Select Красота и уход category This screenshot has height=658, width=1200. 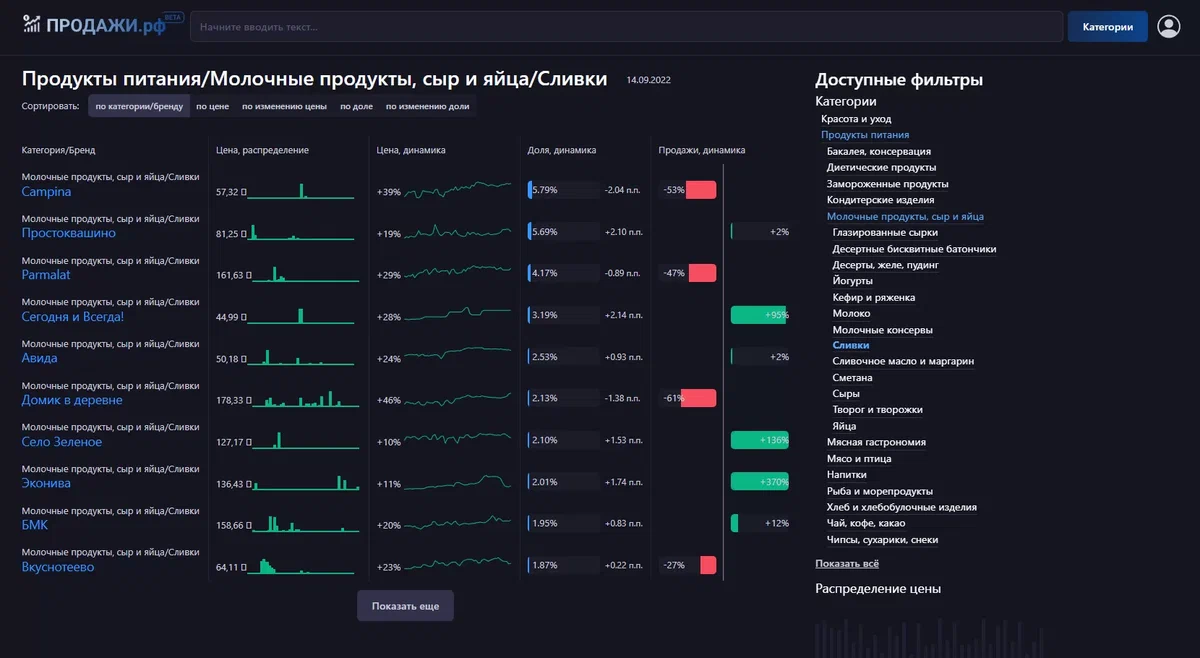point(856,119)
